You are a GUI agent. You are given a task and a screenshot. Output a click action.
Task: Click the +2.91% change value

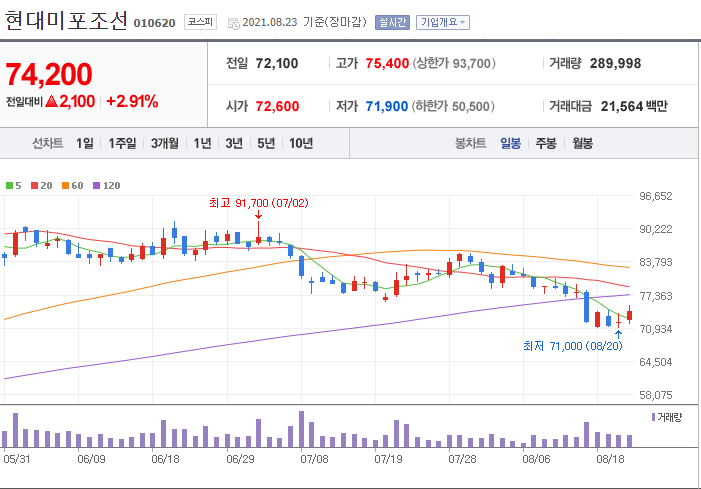[132, 101]
